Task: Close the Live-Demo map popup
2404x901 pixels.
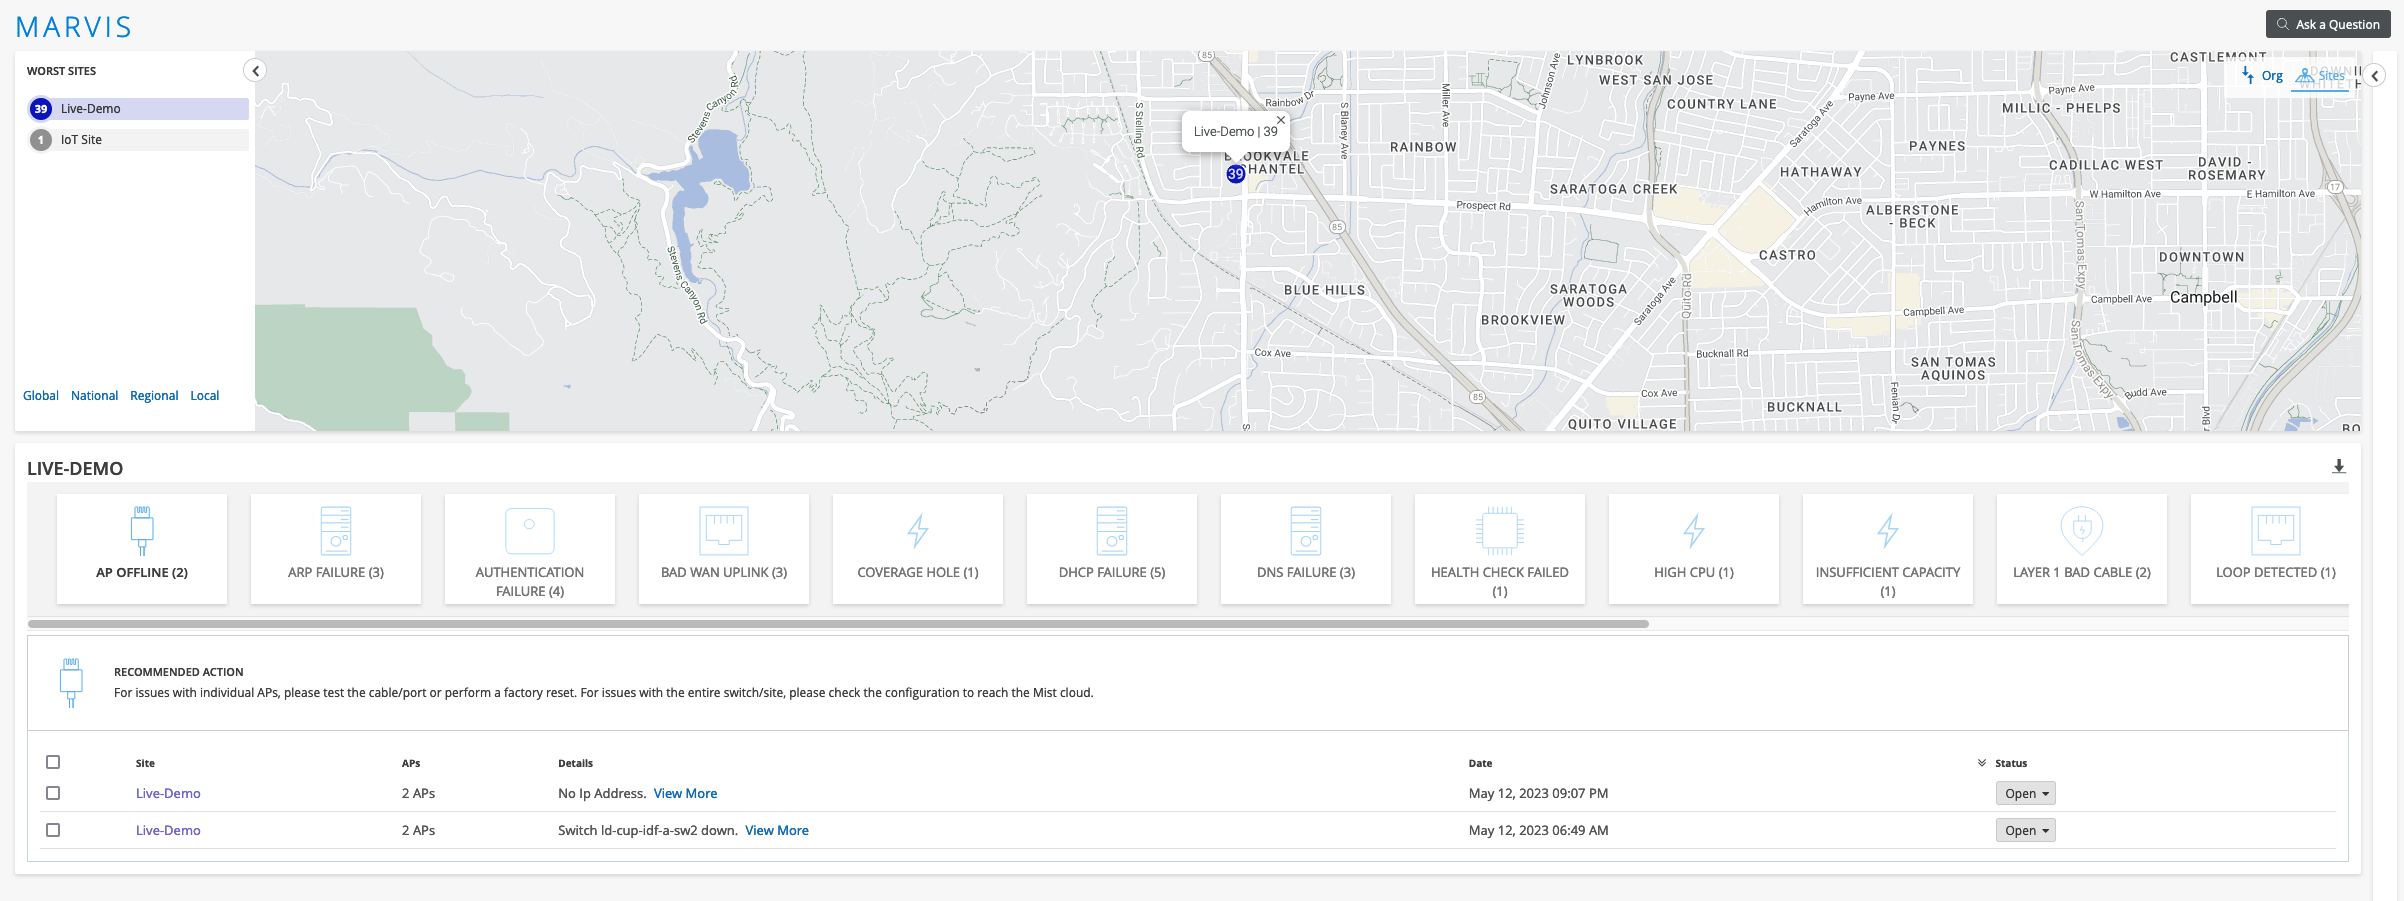Action: pyautogui.click(x=1281, y=120)
